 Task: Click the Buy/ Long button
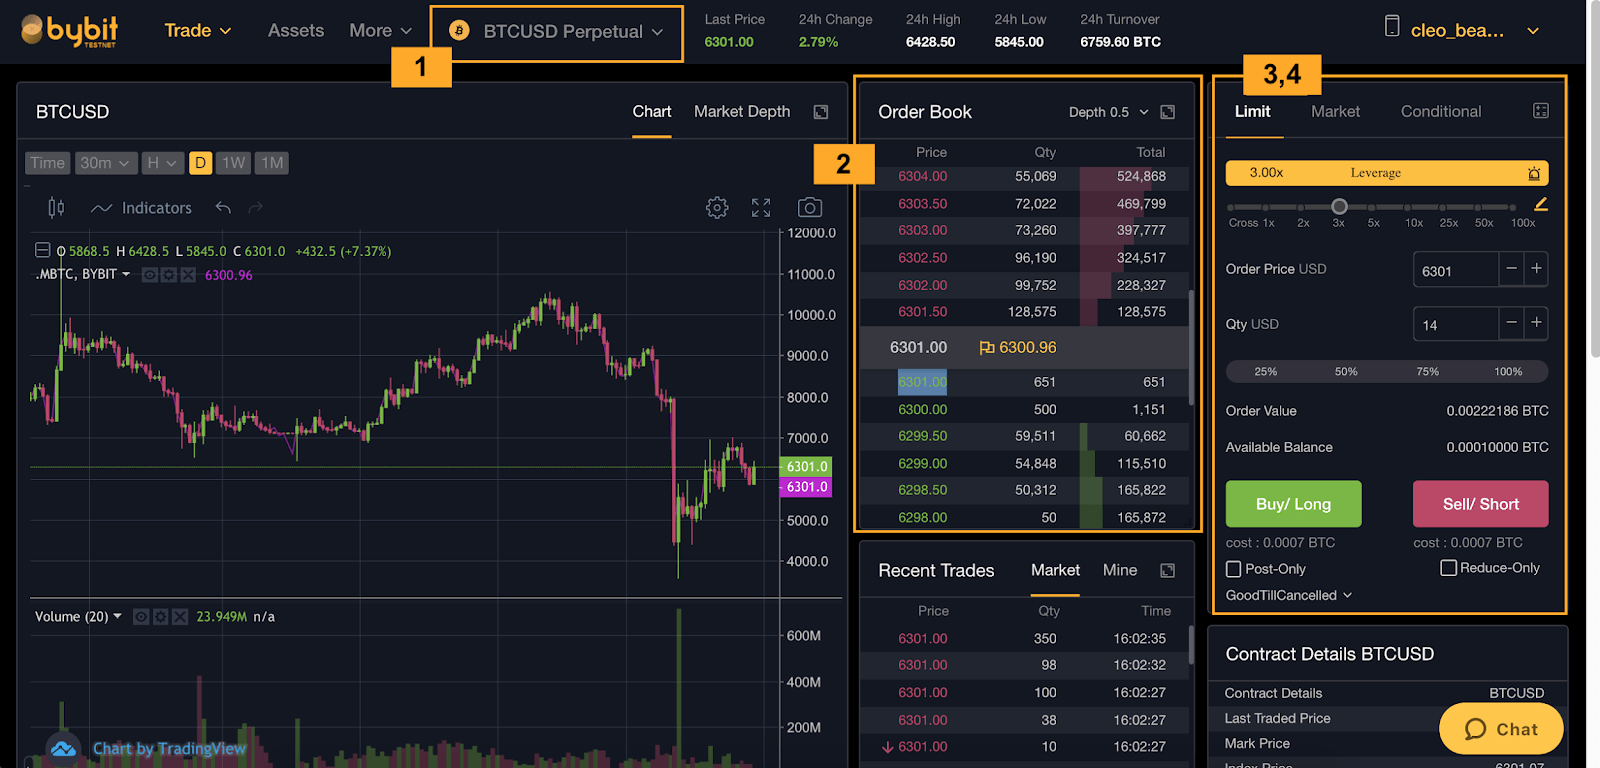[1293, 504]
